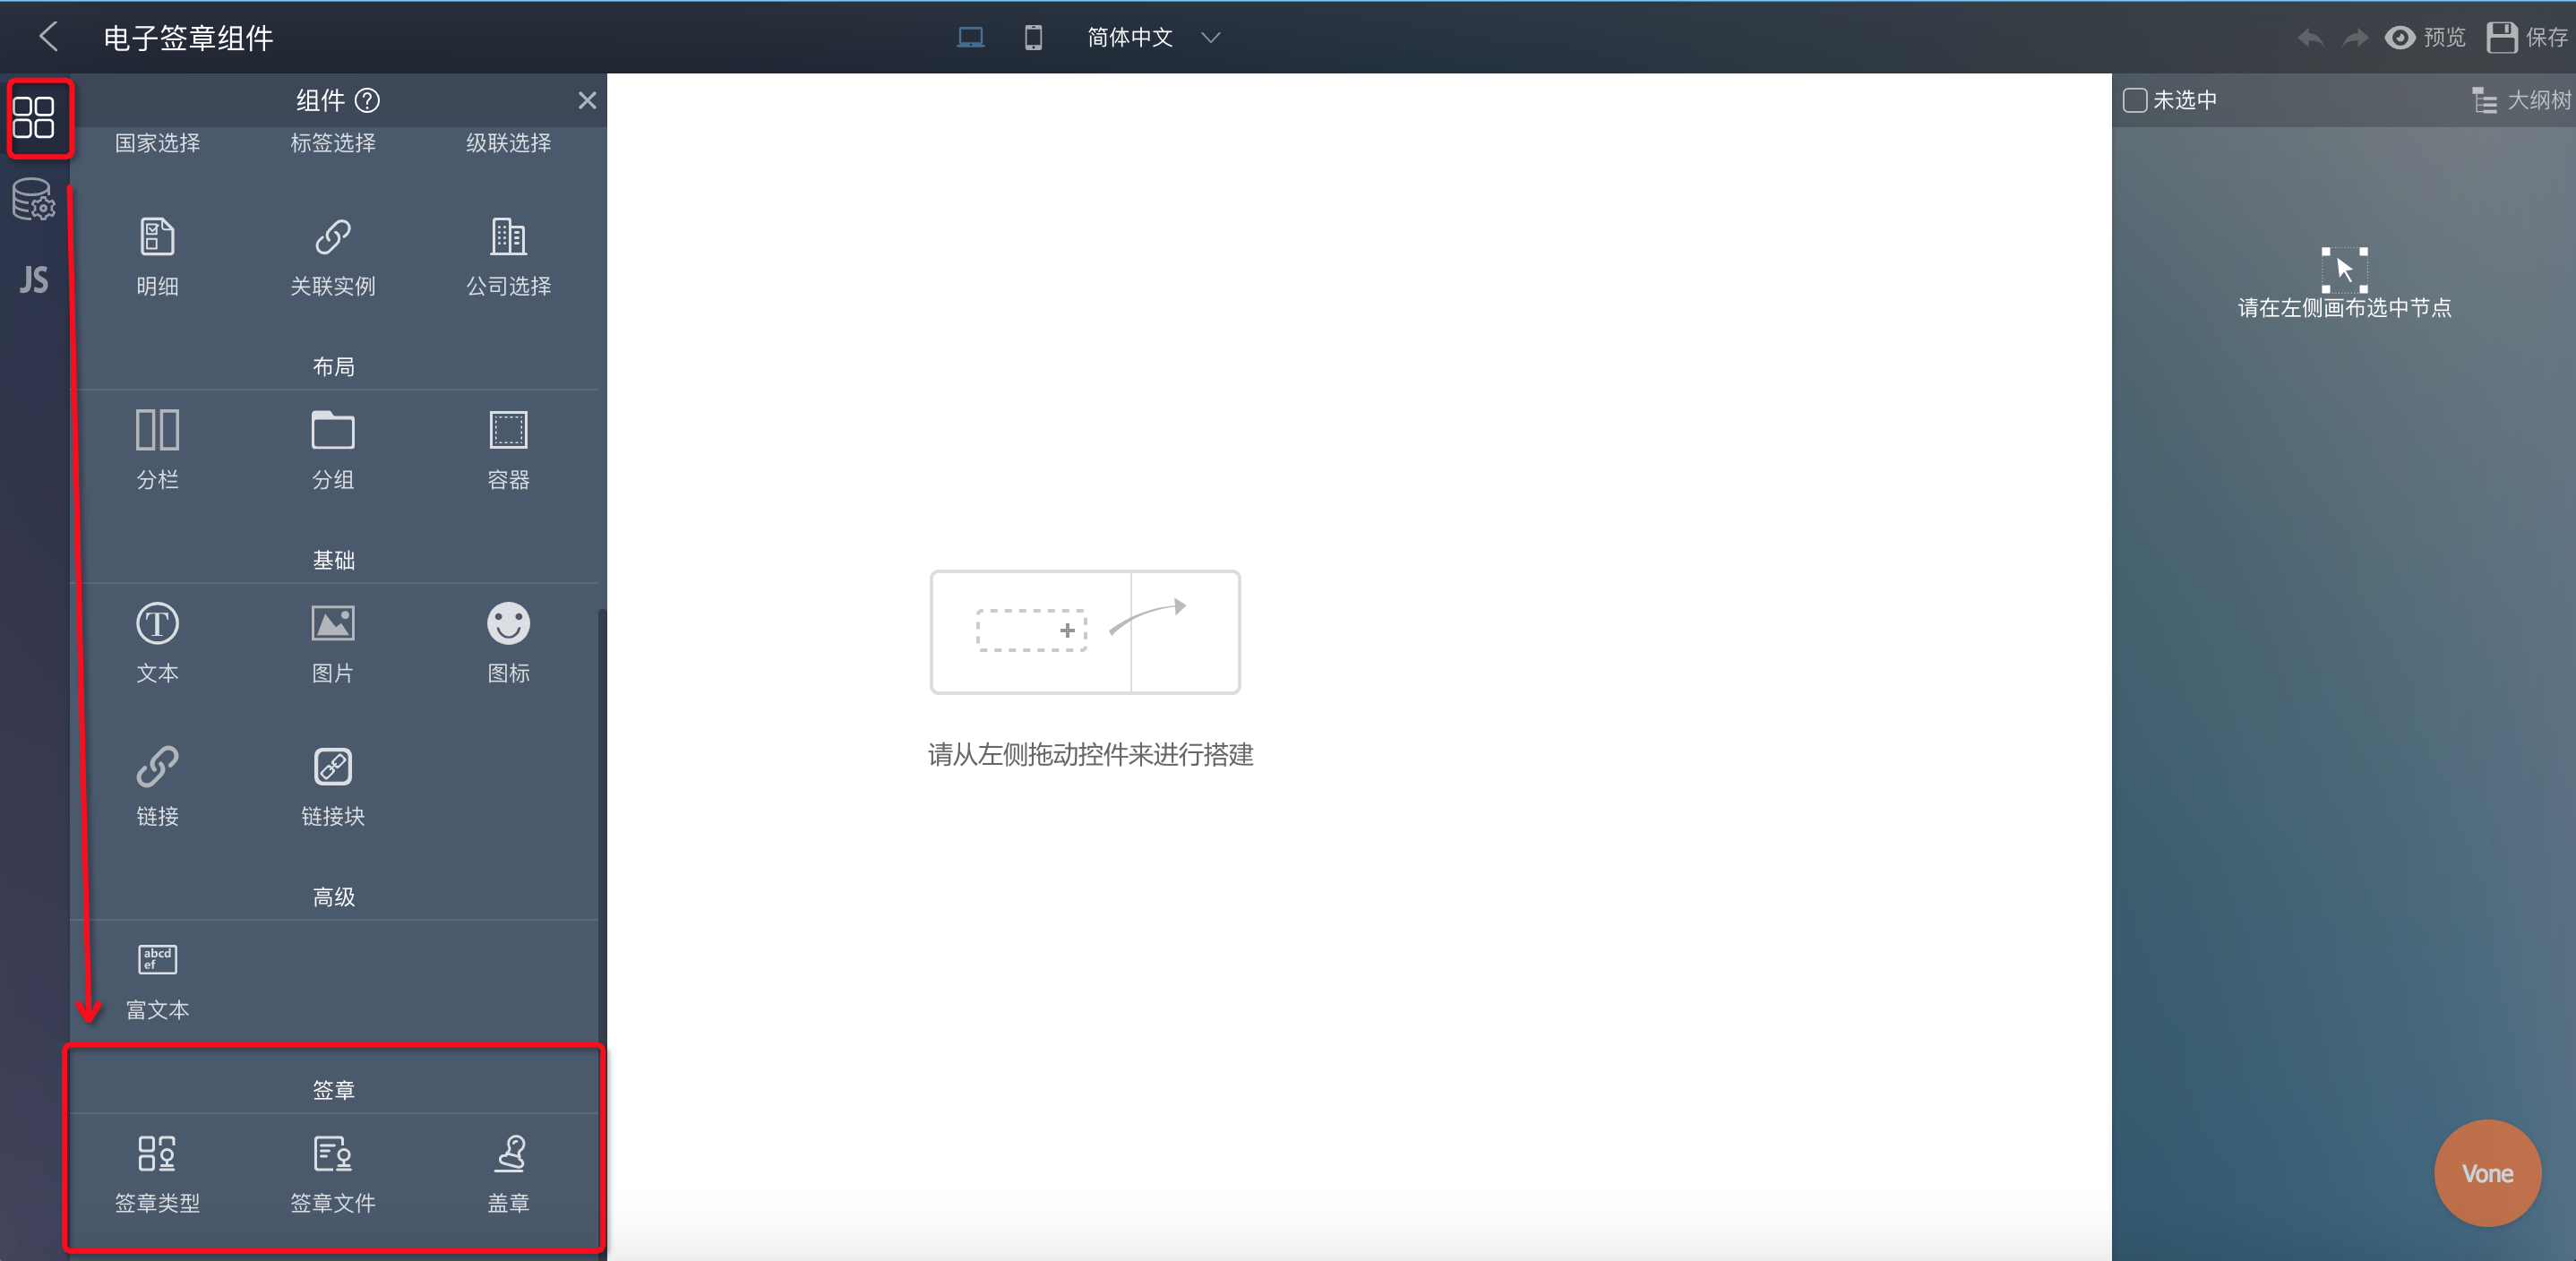Click the 保存 save button
This screenshot has height=1261, width=2576.
click(x=2526, y=38)
